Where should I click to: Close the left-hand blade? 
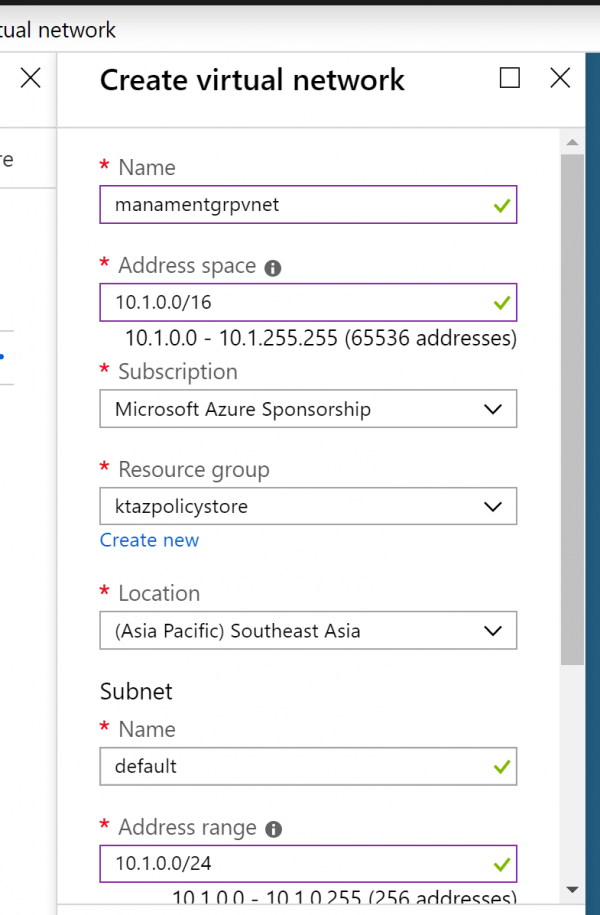(31, 78)
